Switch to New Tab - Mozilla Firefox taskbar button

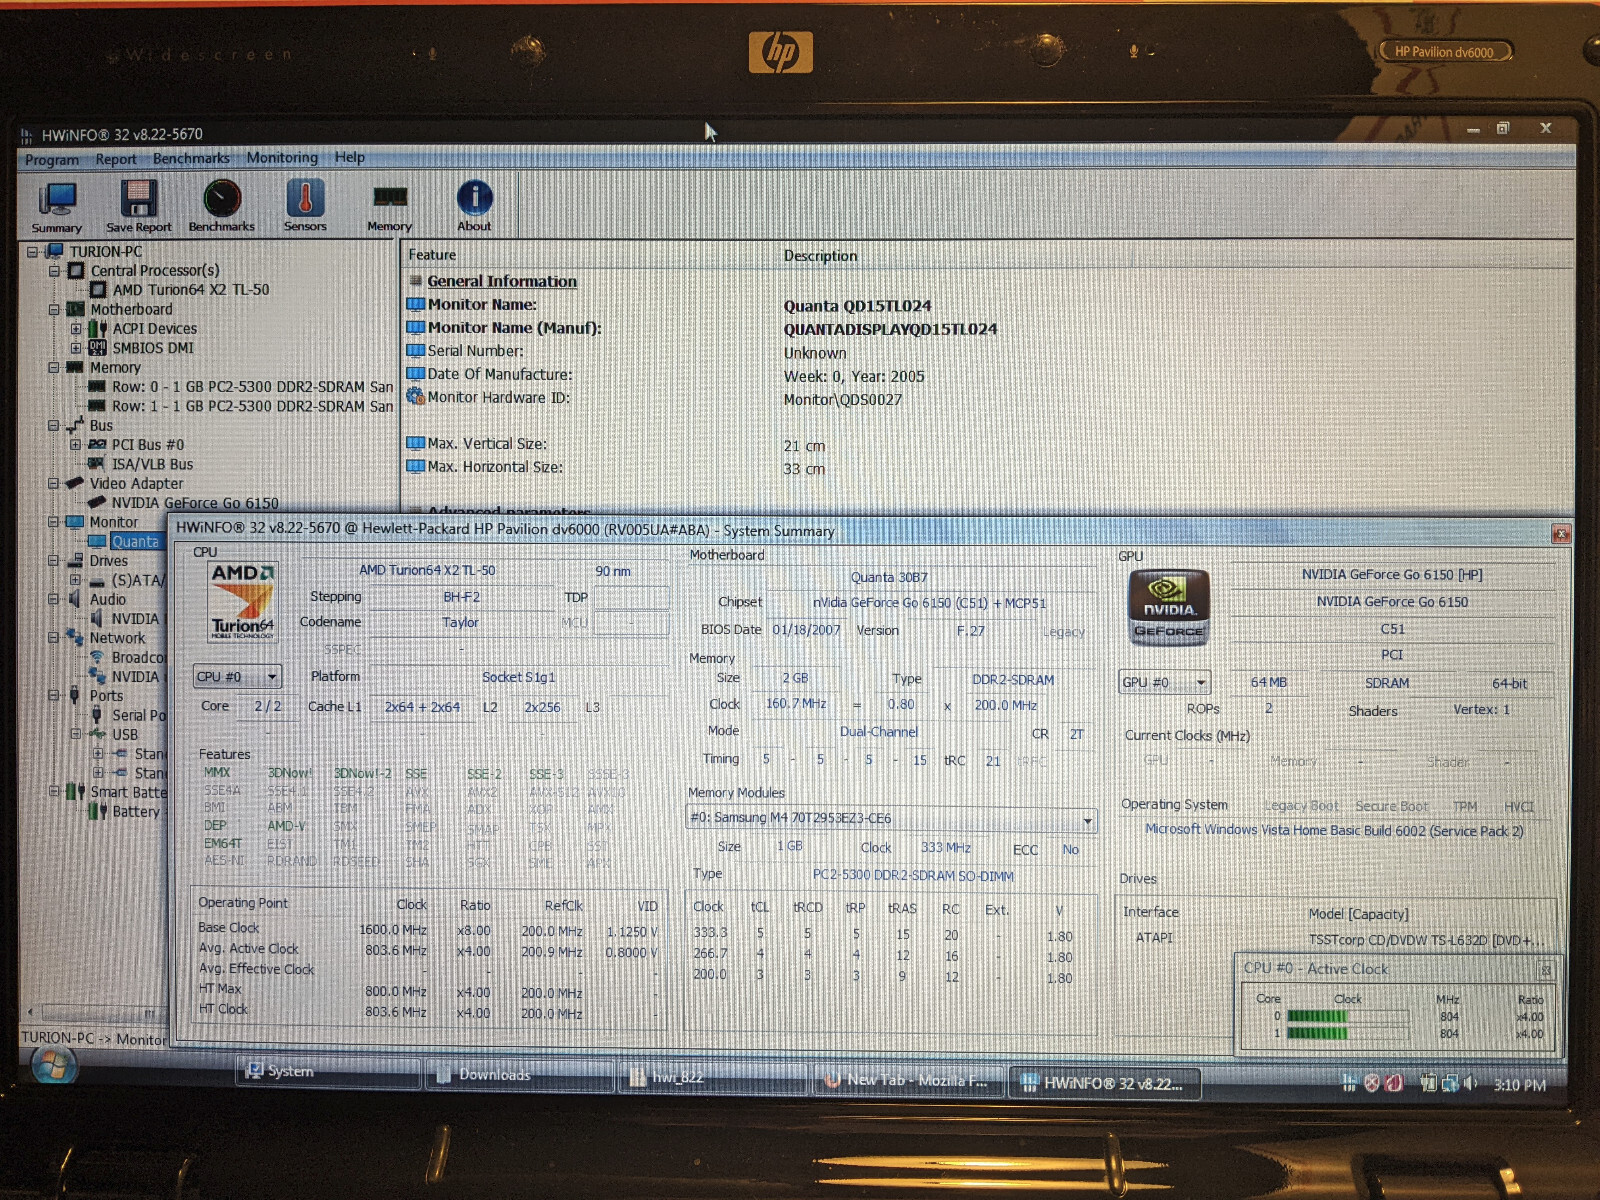[x=908, y=1081]
